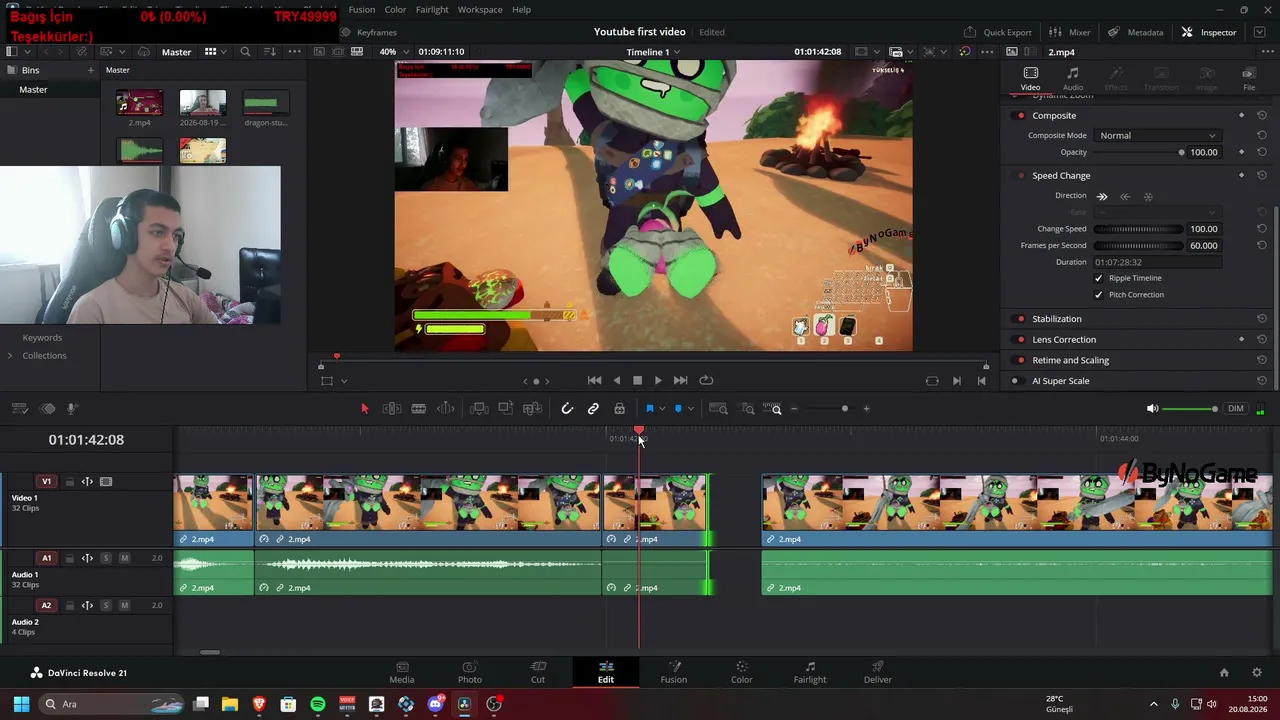Switch to the Color page

click(x=741, y=672)
